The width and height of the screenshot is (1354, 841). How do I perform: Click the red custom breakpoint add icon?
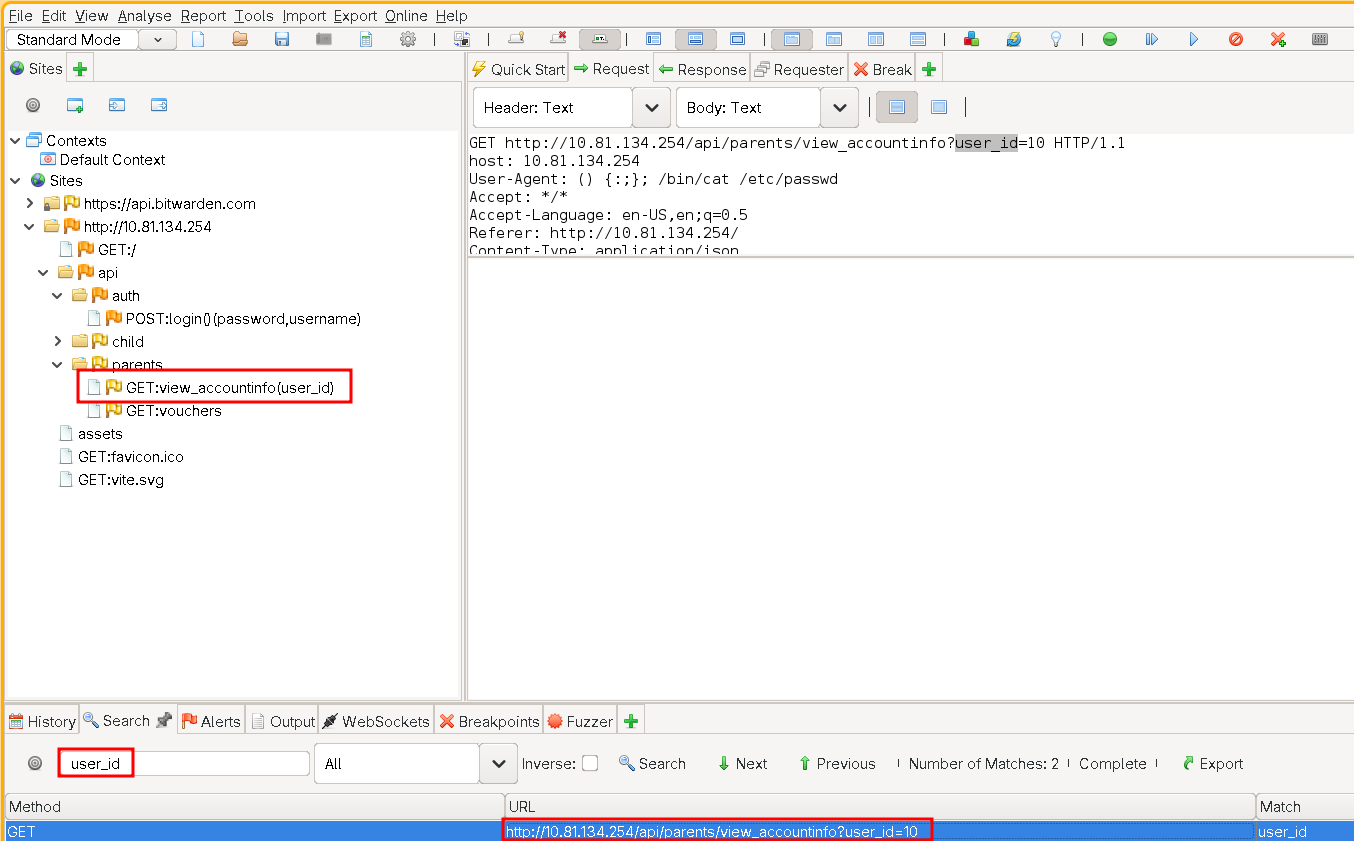point(1278,40)
